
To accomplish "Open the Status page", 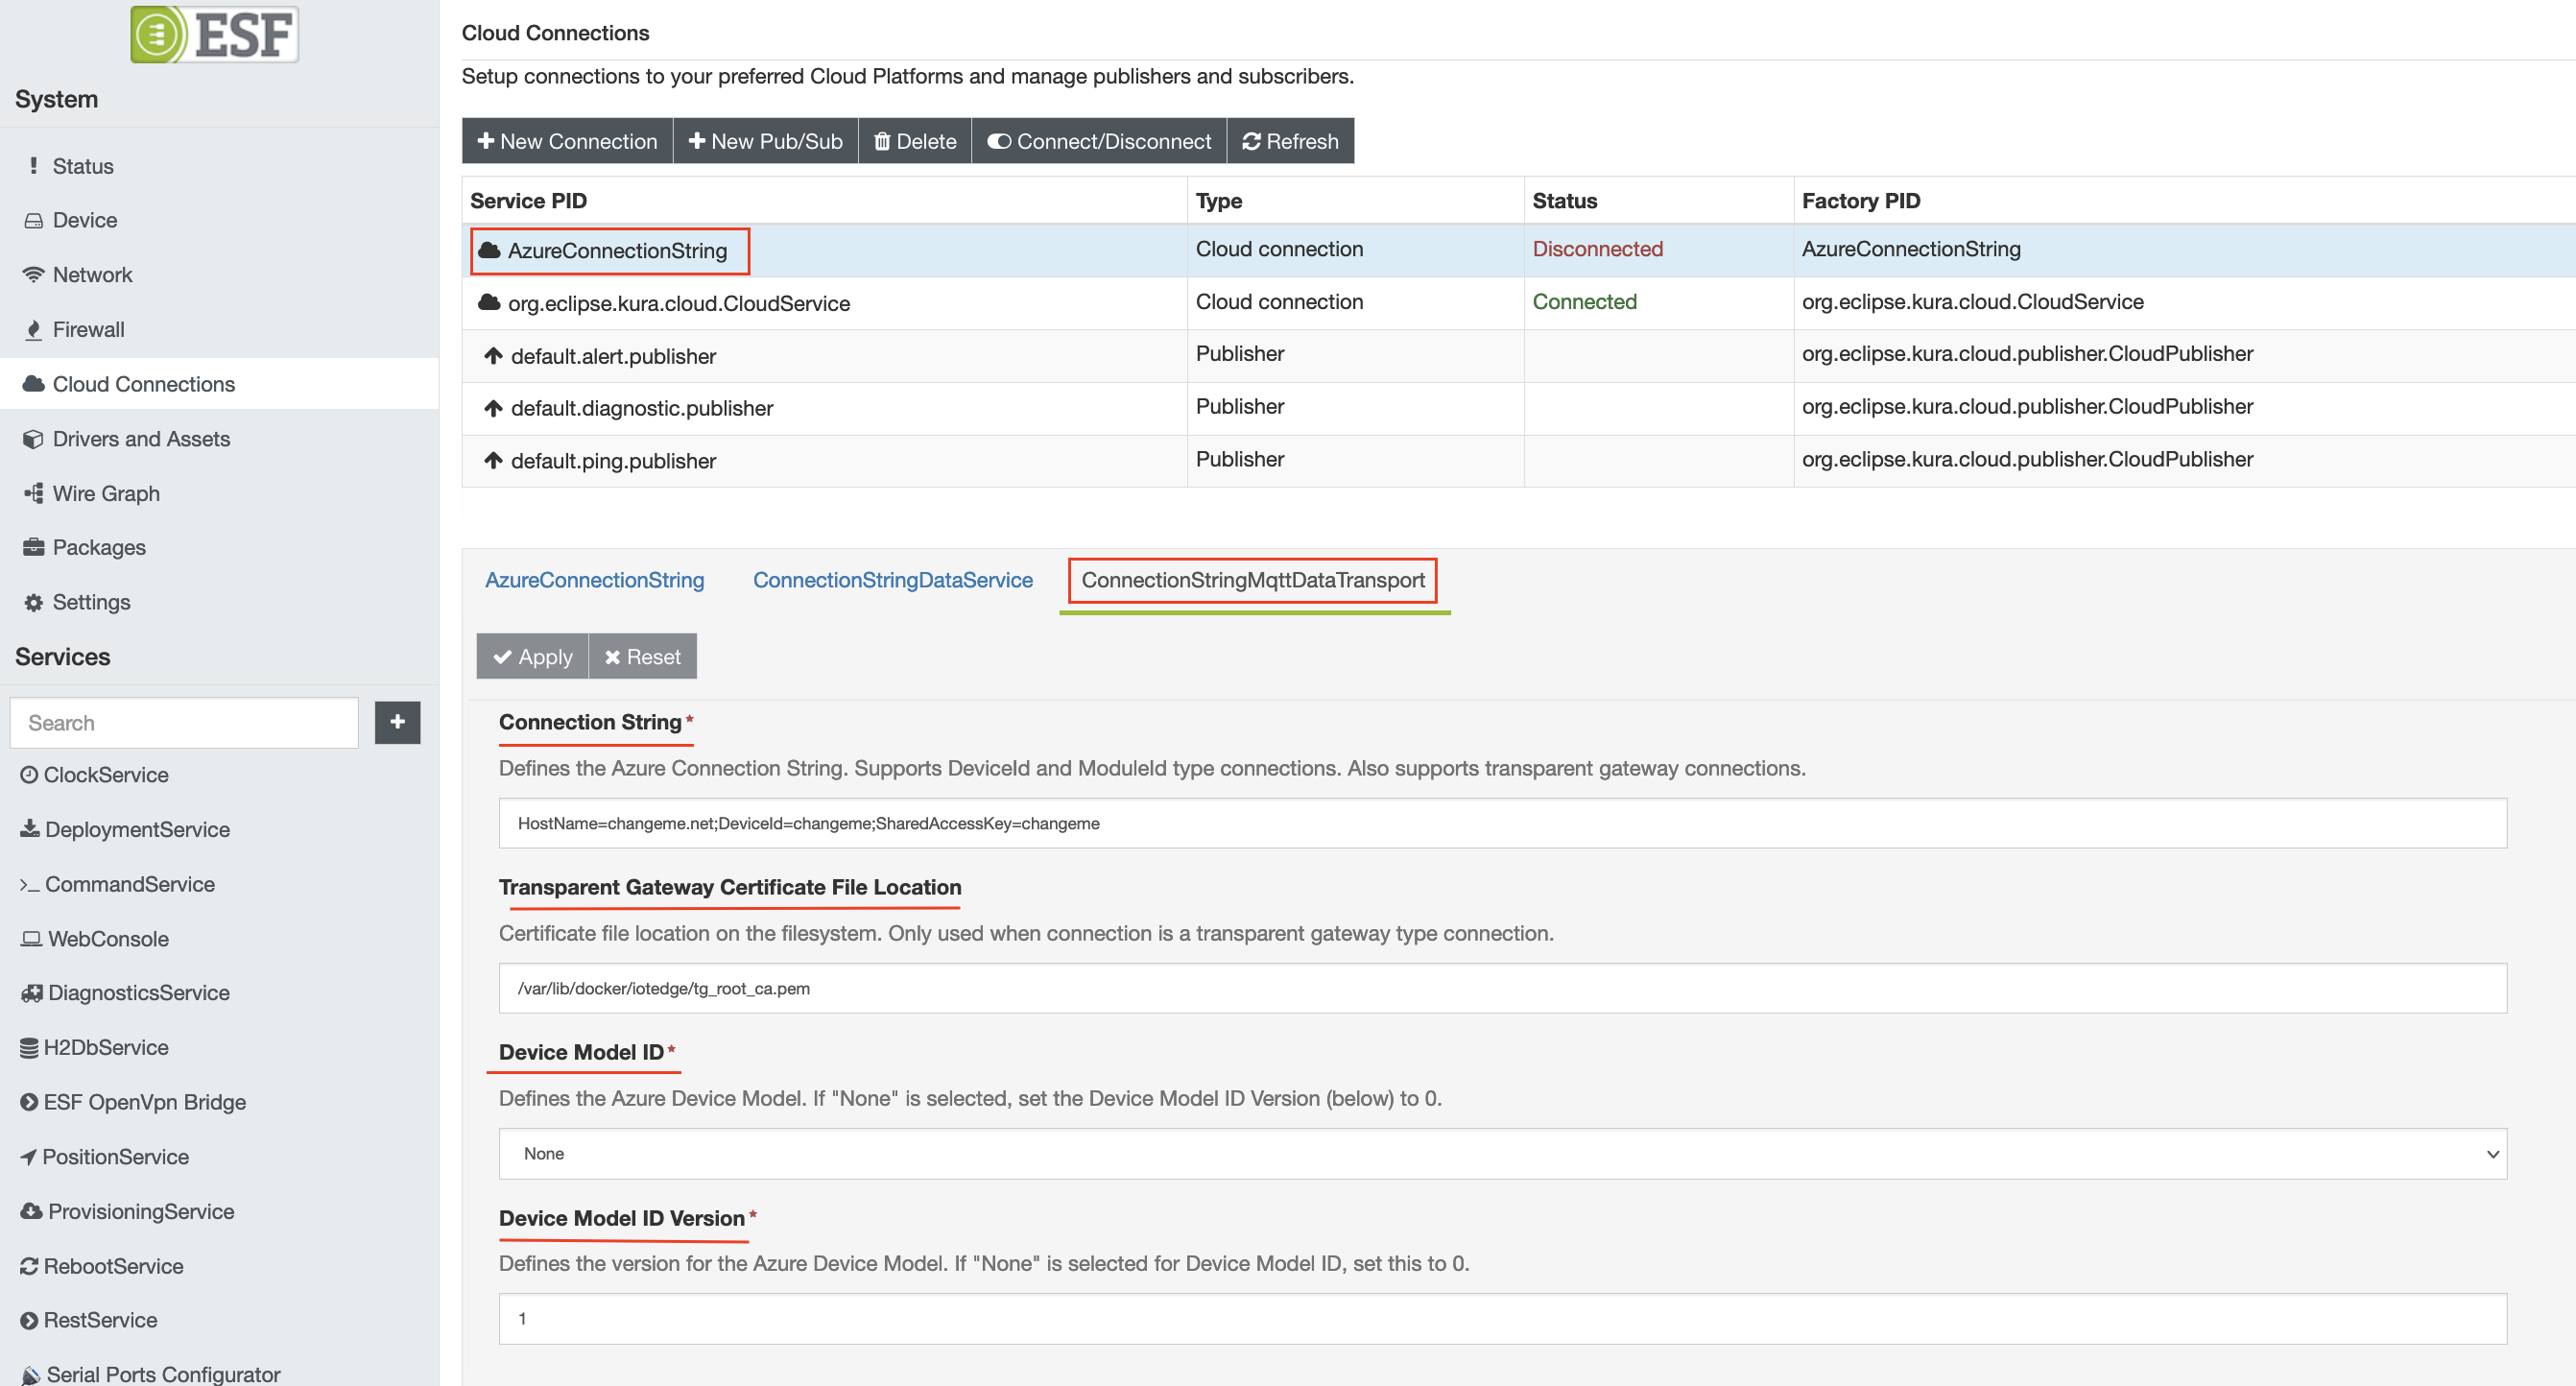I will coord(82,166).
